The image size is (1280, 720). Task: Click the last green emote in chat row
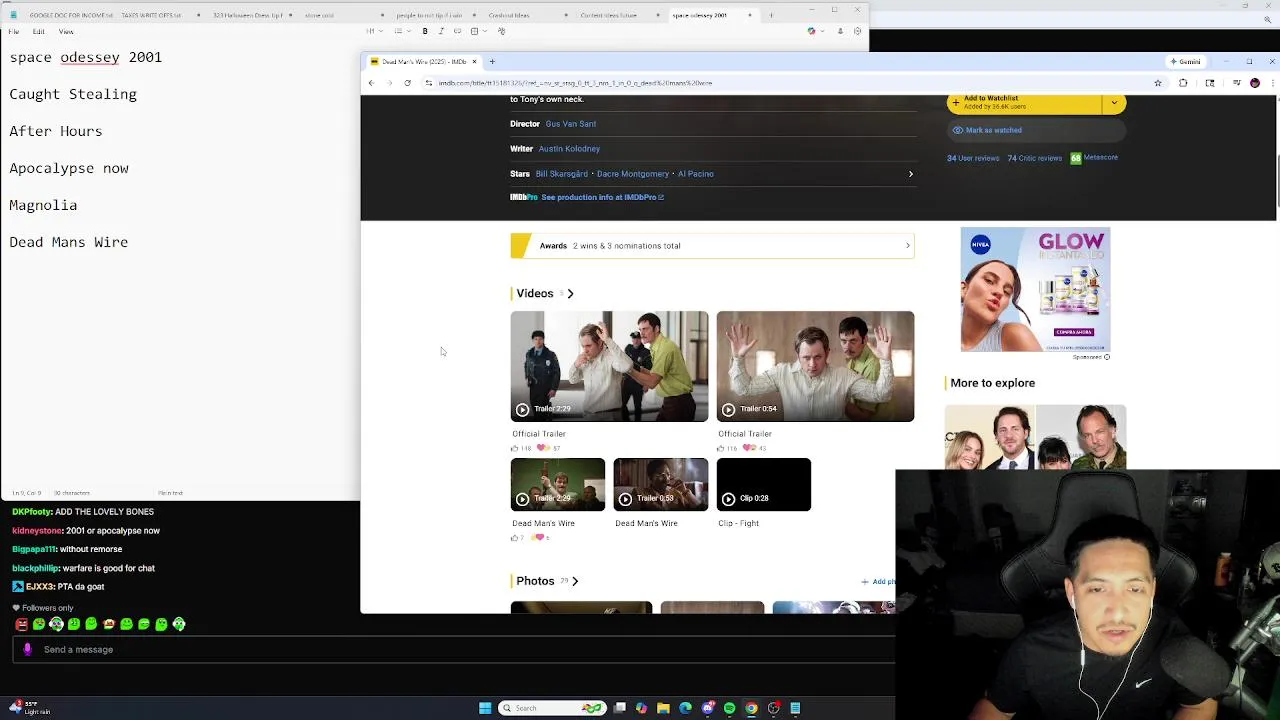pos(179,625)
